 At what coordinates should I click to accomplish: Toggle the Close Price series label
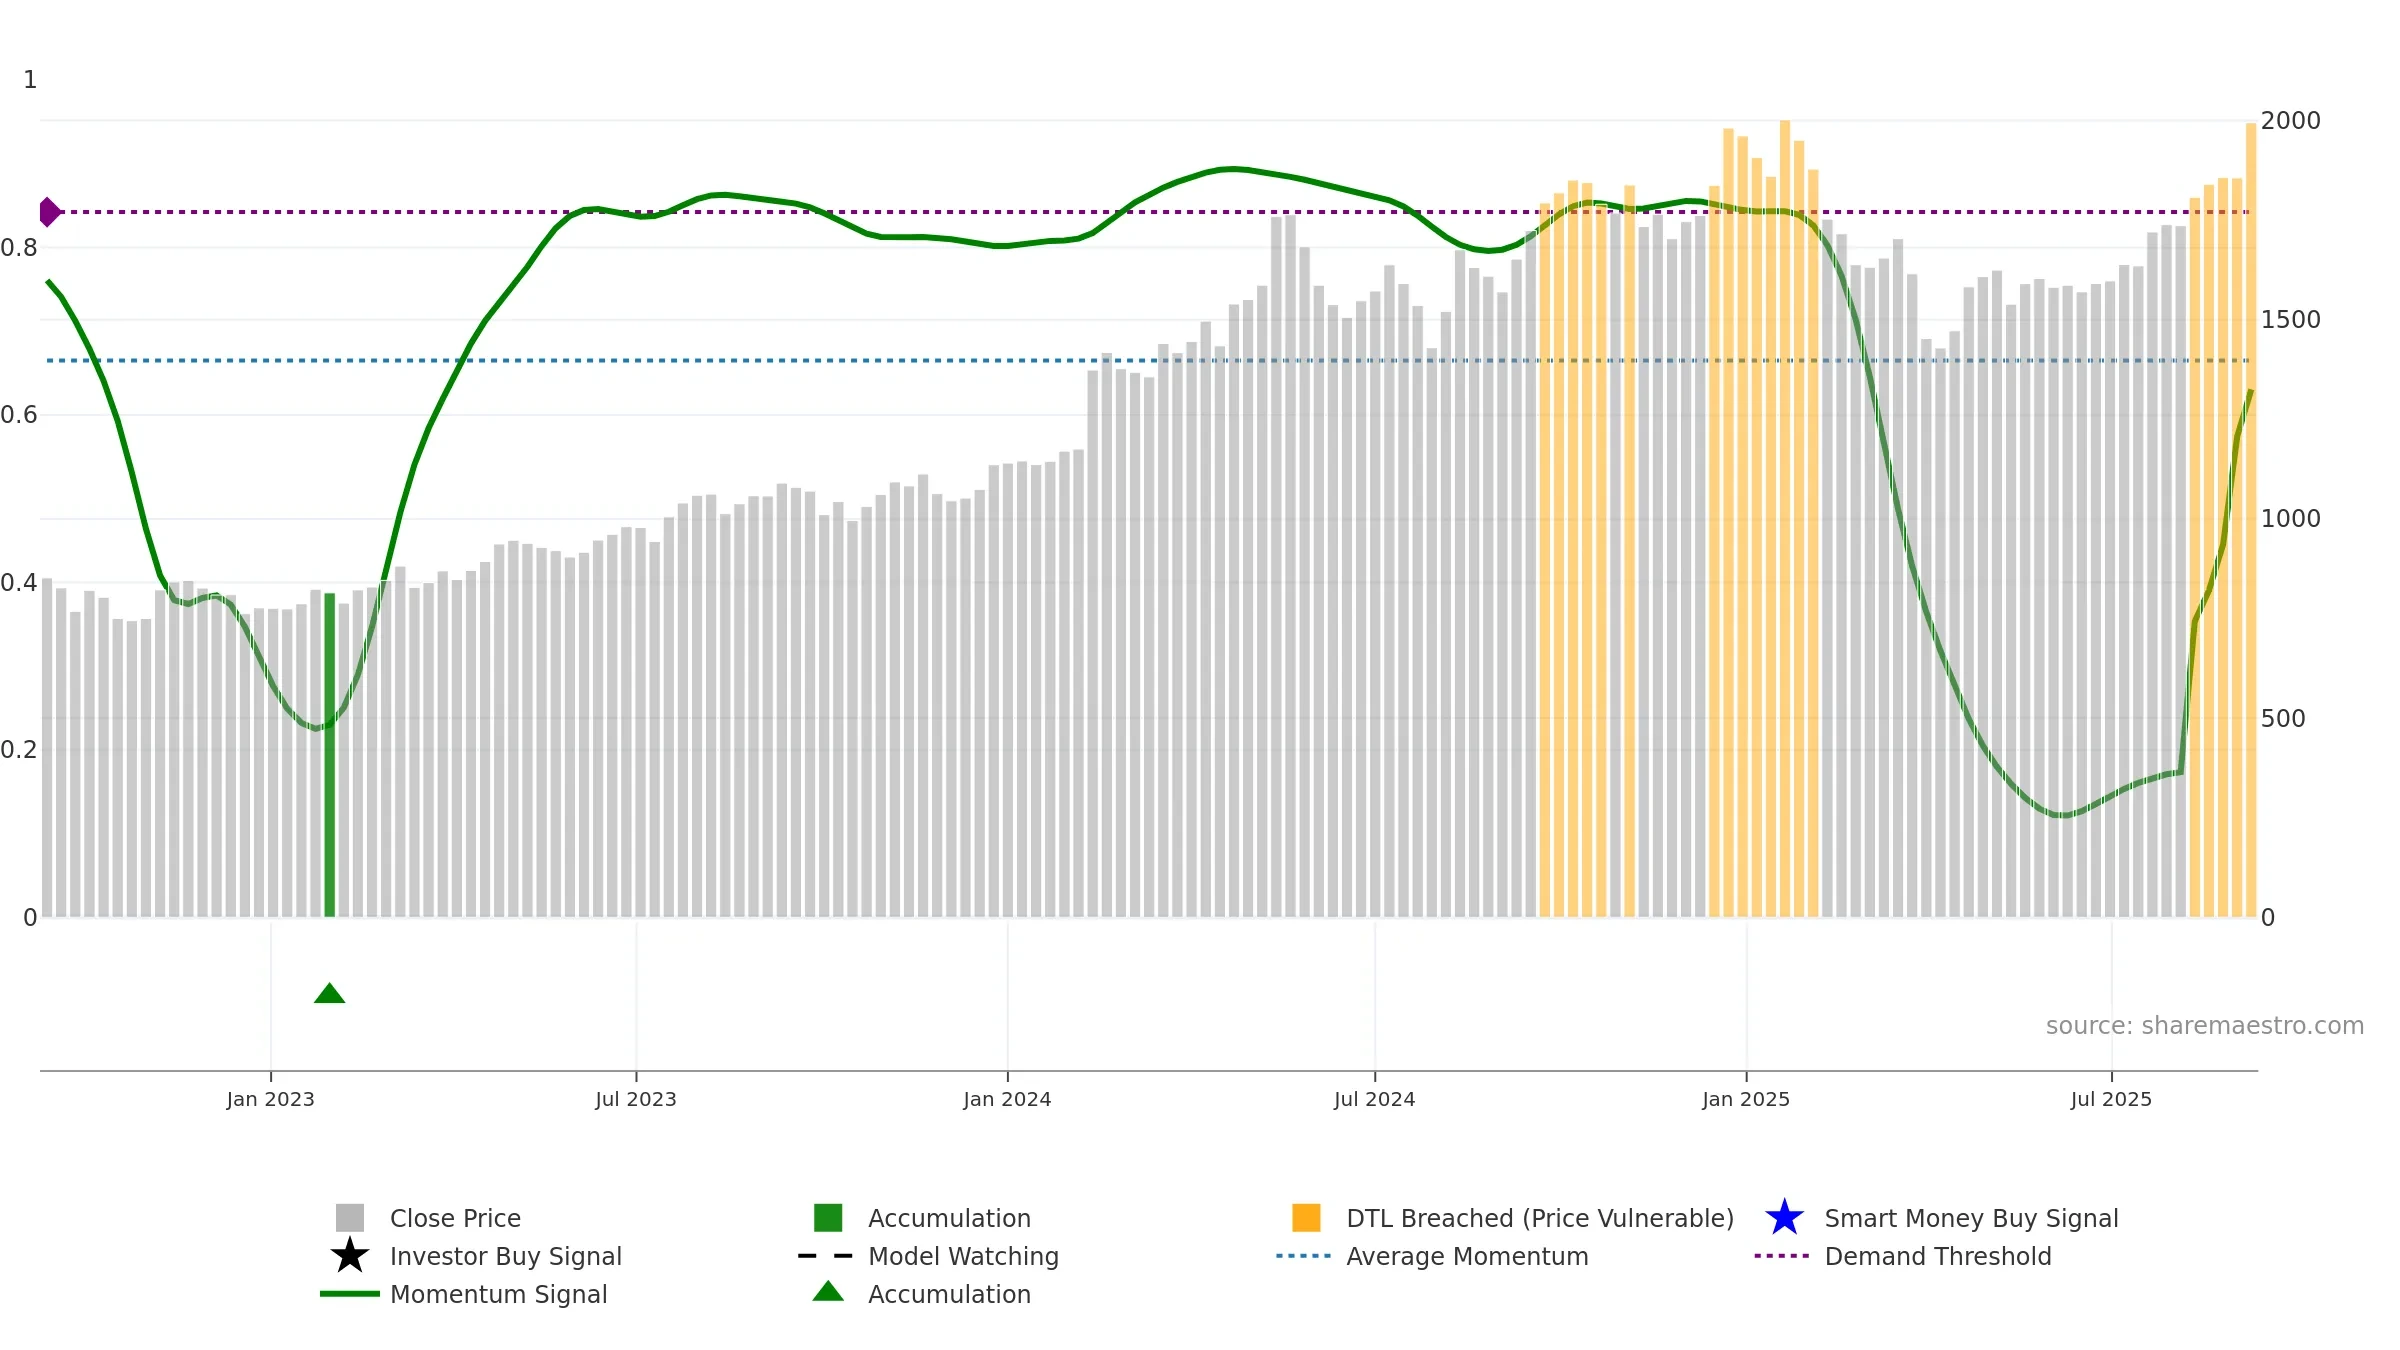pyautogui.click(x=455, y=1218)
